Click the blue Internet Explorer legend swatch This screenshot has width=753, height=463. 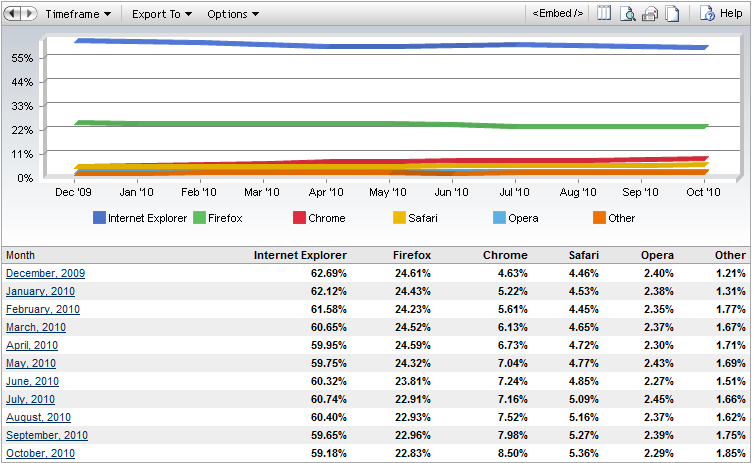99,217
